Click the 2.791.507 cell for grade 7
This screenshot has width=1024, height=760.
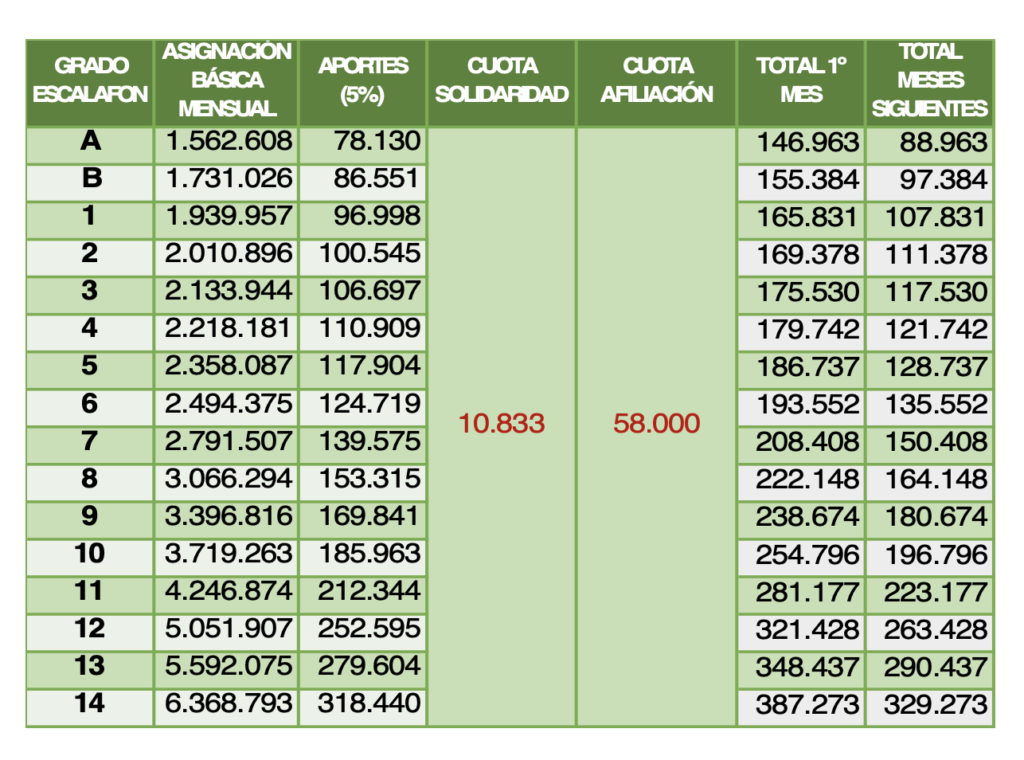[x=229, y=442]
